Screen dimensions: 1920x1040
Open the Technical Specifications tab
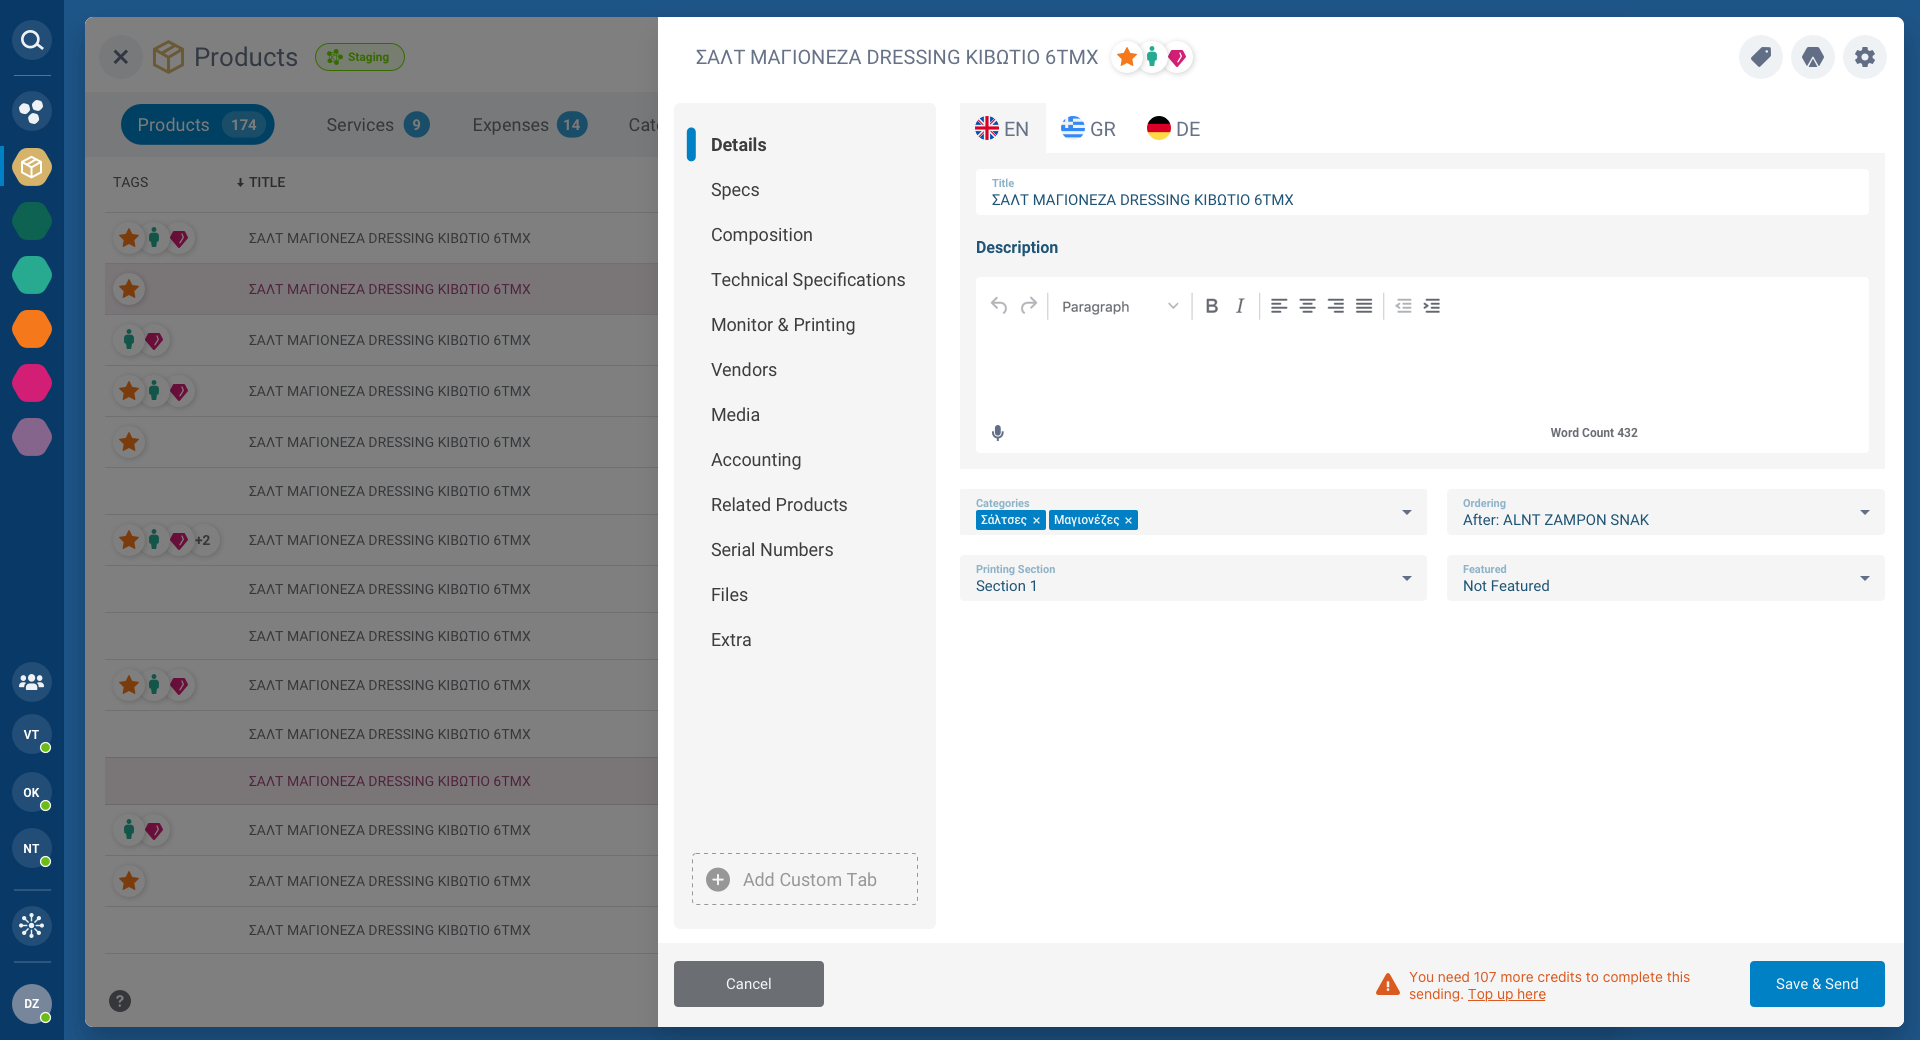pyautogui.click(x=808, y=280)
